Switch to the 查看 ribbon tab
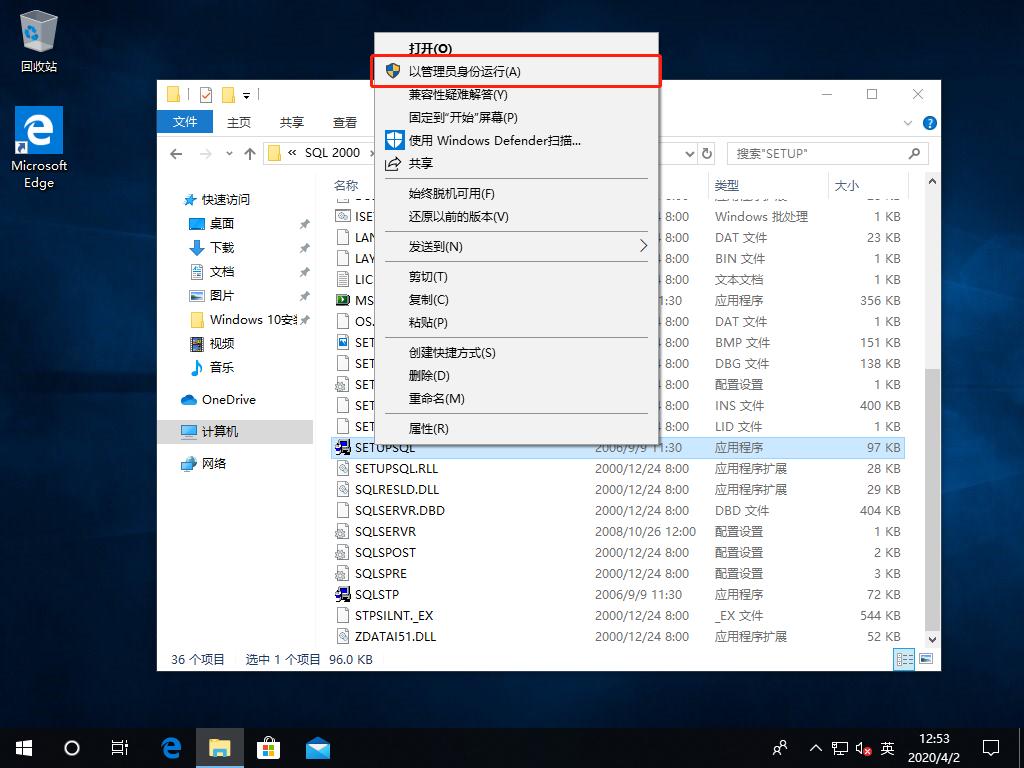The height and width of the screenshot is (768, 1024). pyautogui.click(x=344, y=122)
